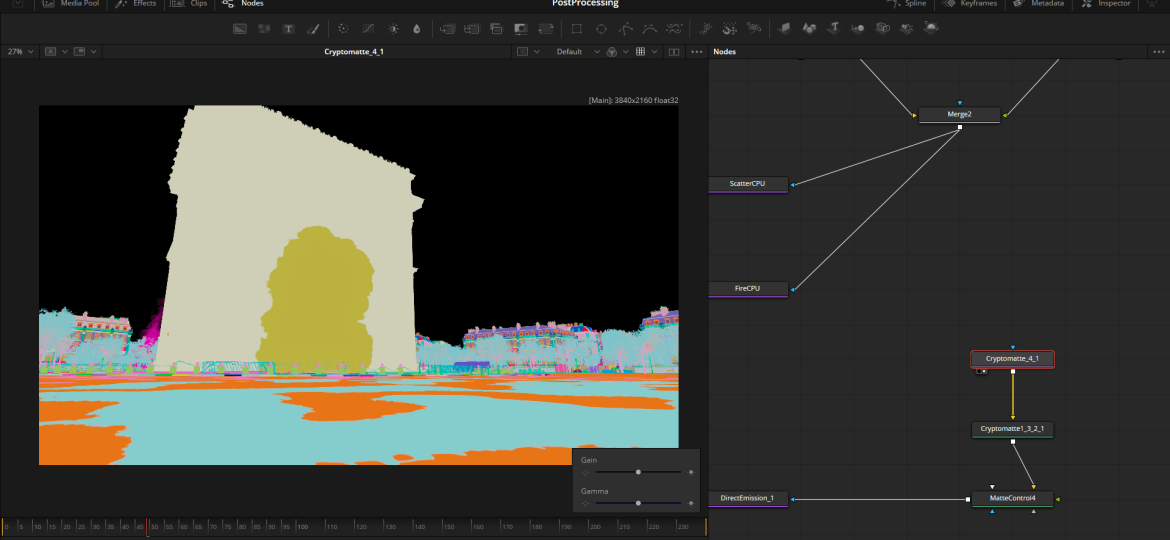The height and width of the screenshot is (540, 1170).
Task: Toggle dual viewer split layout
Action: pyautogui.click(x=674, y=51)
